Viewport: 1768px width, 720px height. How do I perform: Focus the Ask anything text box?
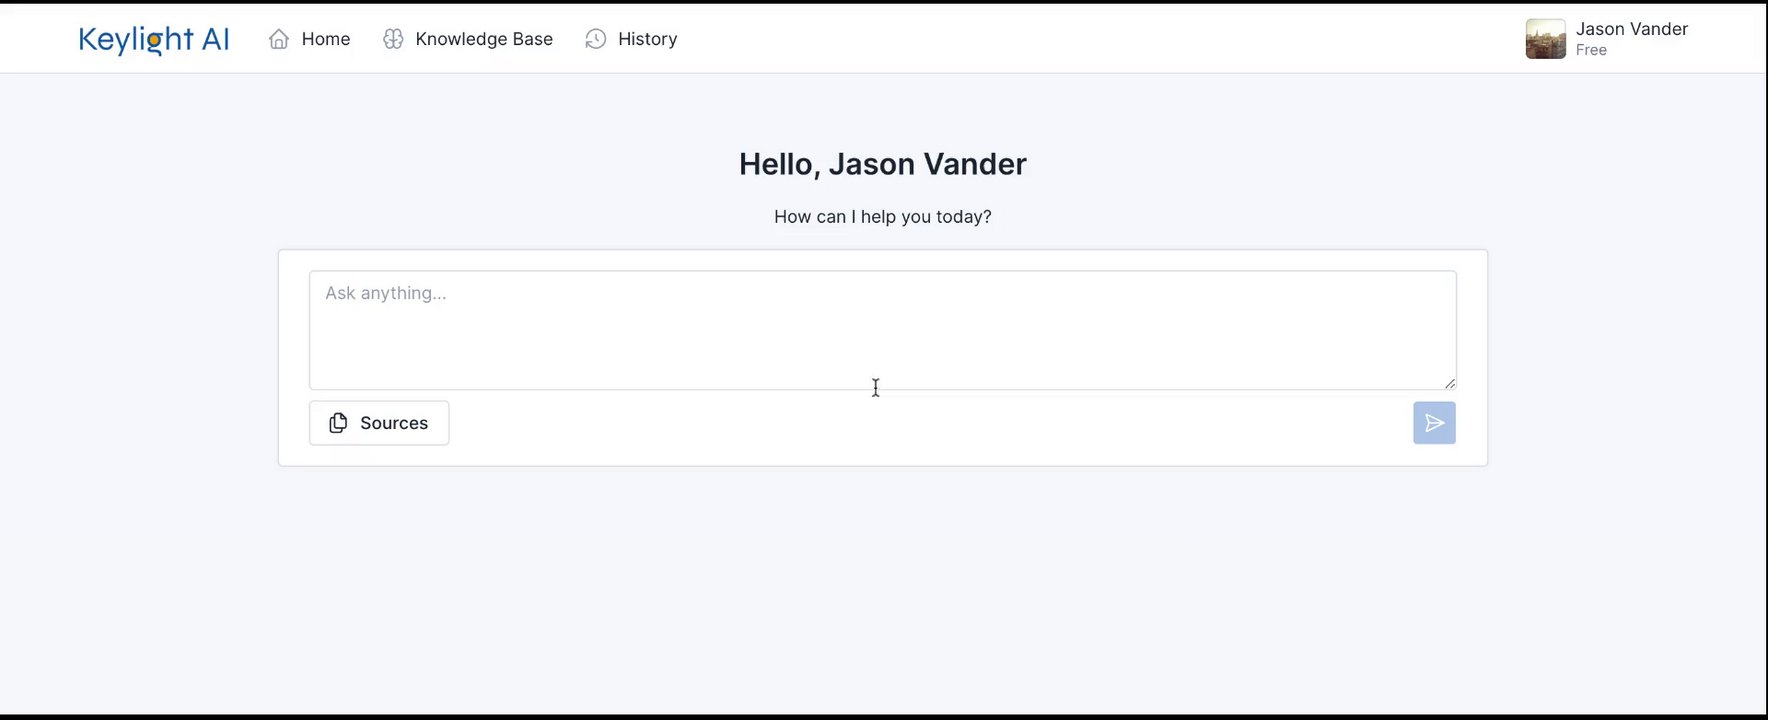882,330
